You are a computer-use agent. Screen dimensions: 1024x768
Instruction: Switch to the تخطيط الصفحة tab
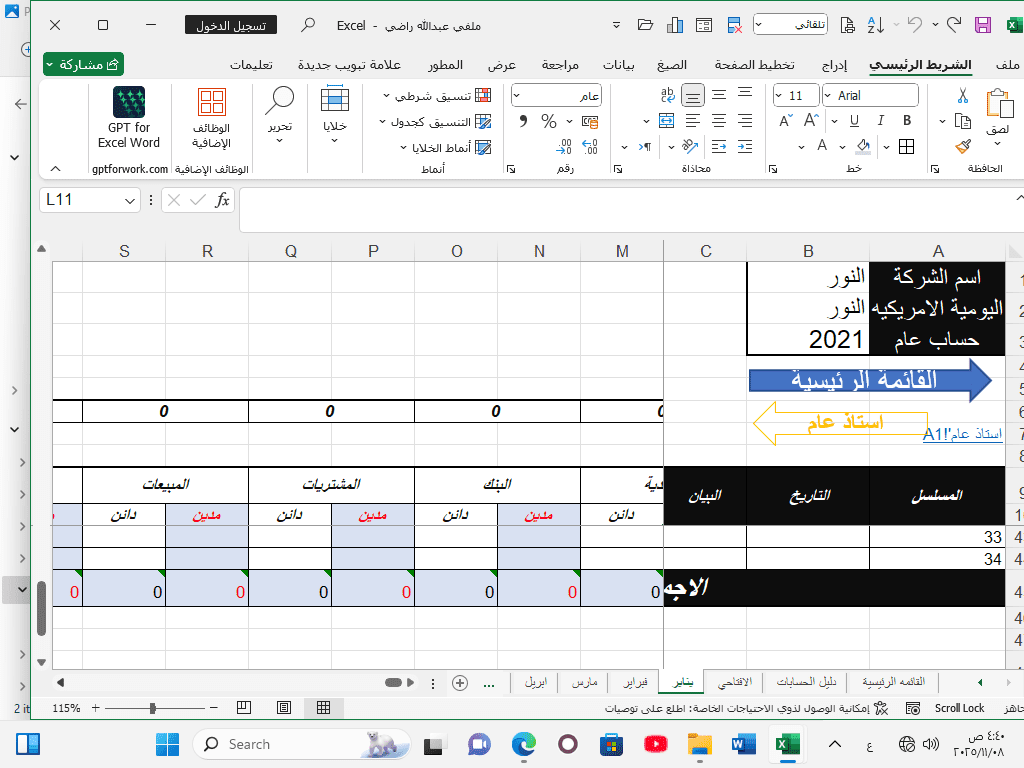pos(754,65)
